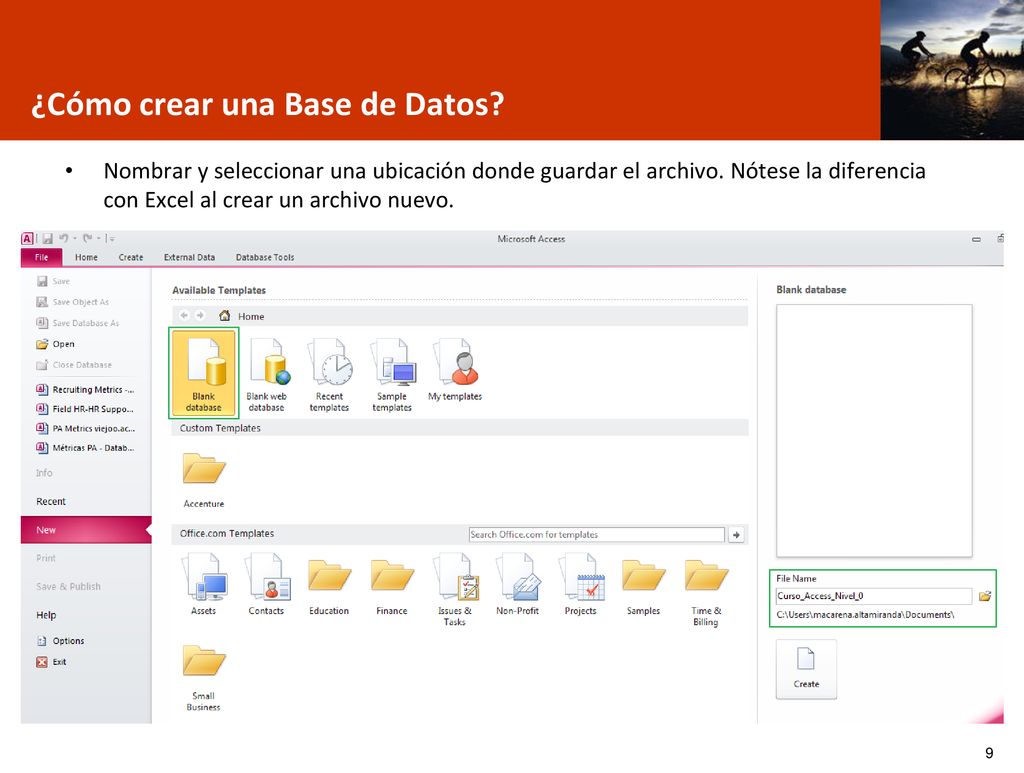Open the customize quick access toolbar dropdown
The image size is (1024, 773).
pyautogui.click(x=112, y=239)
